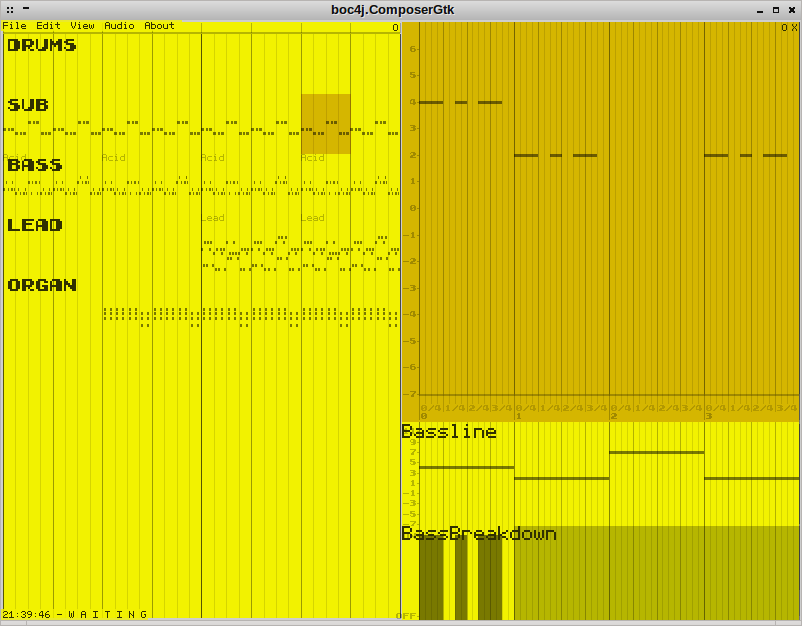Open the About menu
This screenshot has height=626, width=802.
pos(159,26)
